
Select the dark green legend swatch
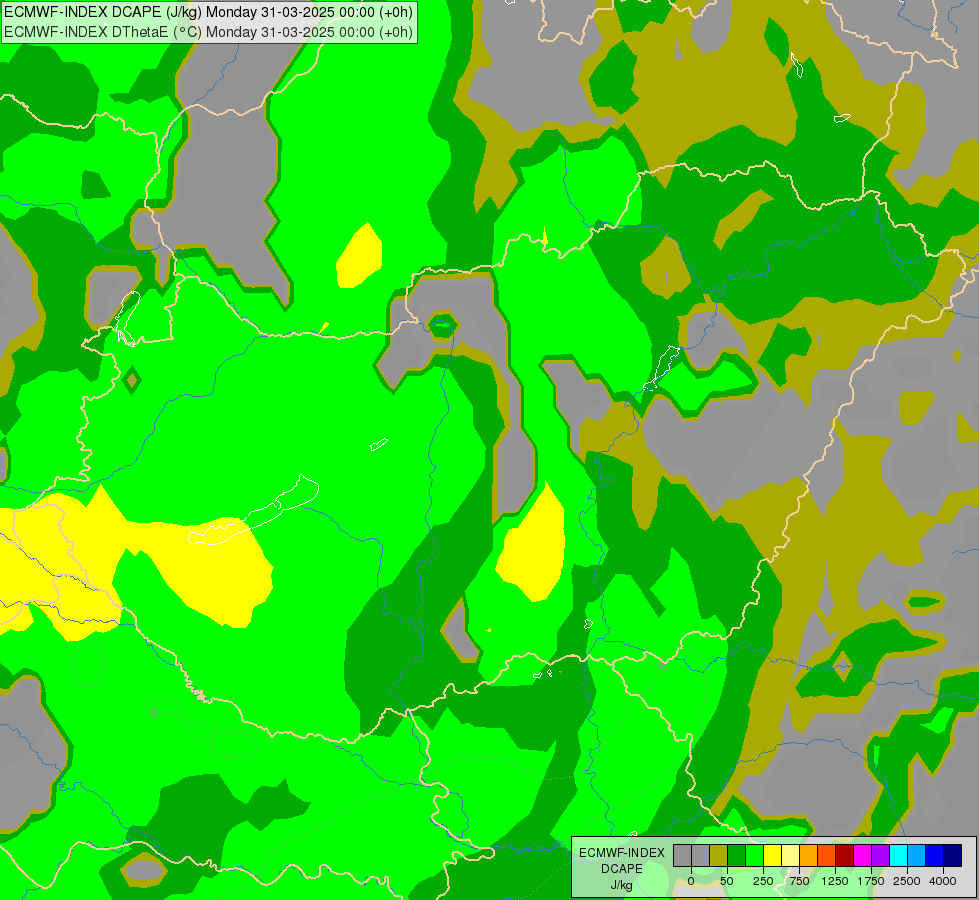(736, 855)
